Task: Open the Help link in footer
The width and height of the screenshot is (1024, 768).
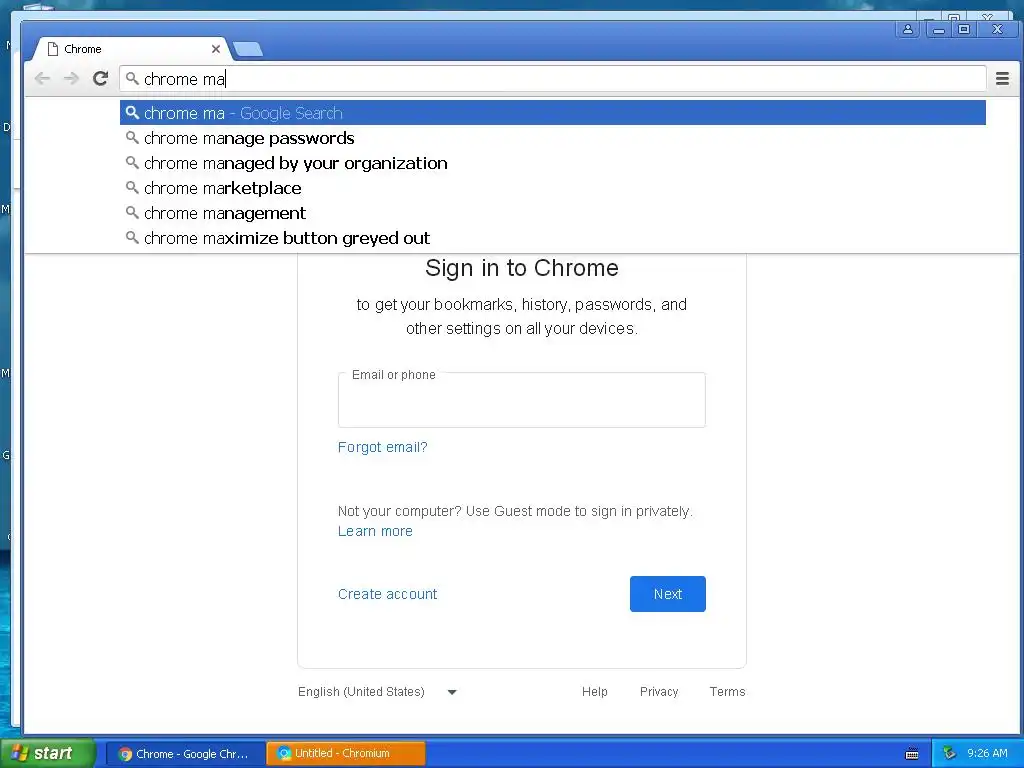Action: tap(594, 692)
